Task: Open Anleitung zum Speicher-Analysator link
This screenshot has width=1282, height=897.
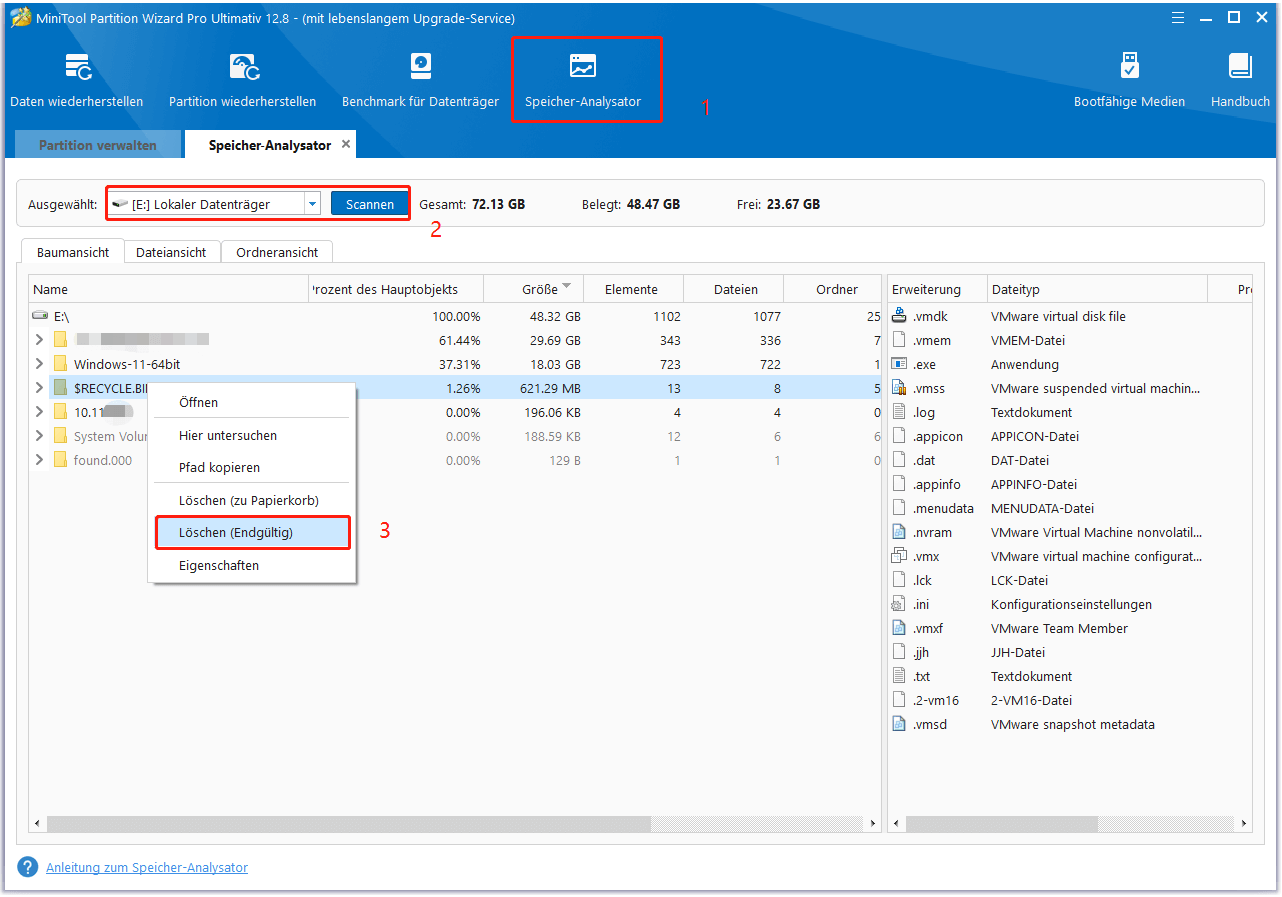Action: point(147,867)
